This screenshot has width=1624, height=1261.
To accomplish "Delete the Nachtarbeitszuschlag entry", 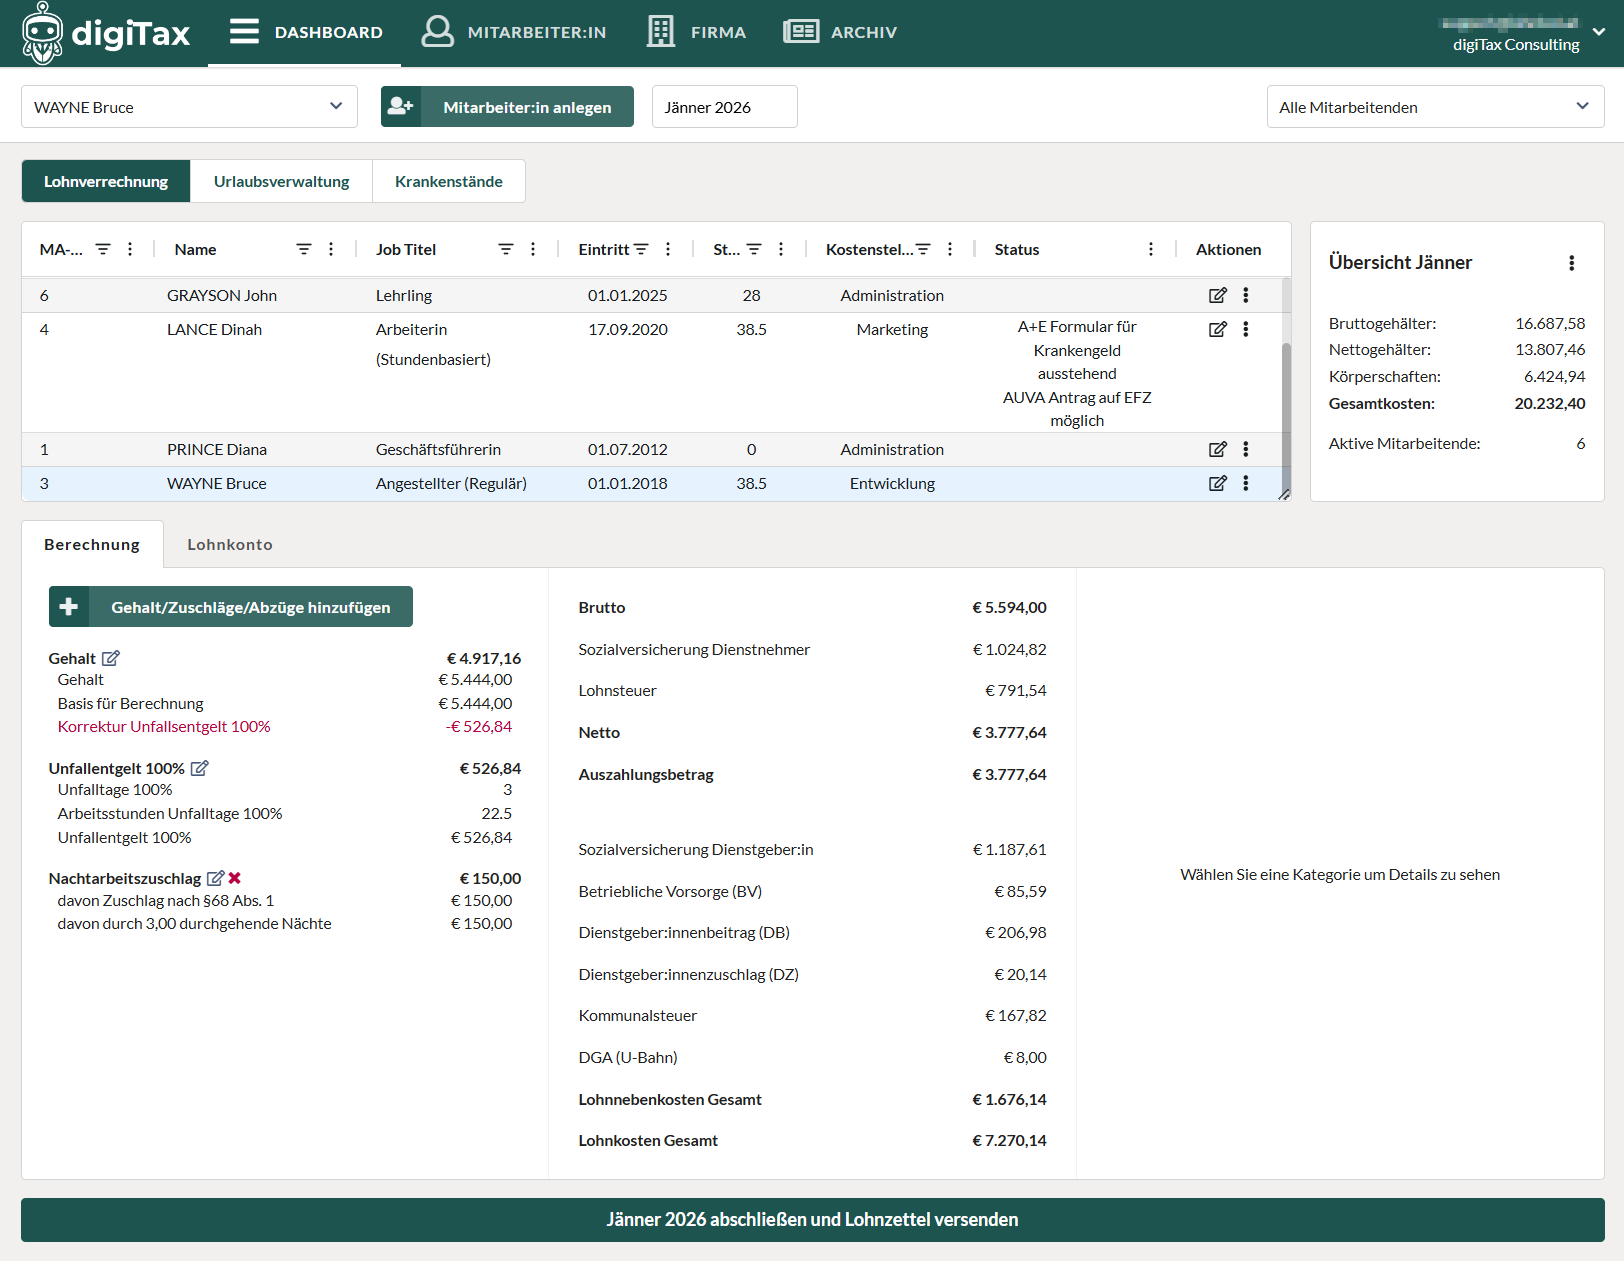I will 235,878.
